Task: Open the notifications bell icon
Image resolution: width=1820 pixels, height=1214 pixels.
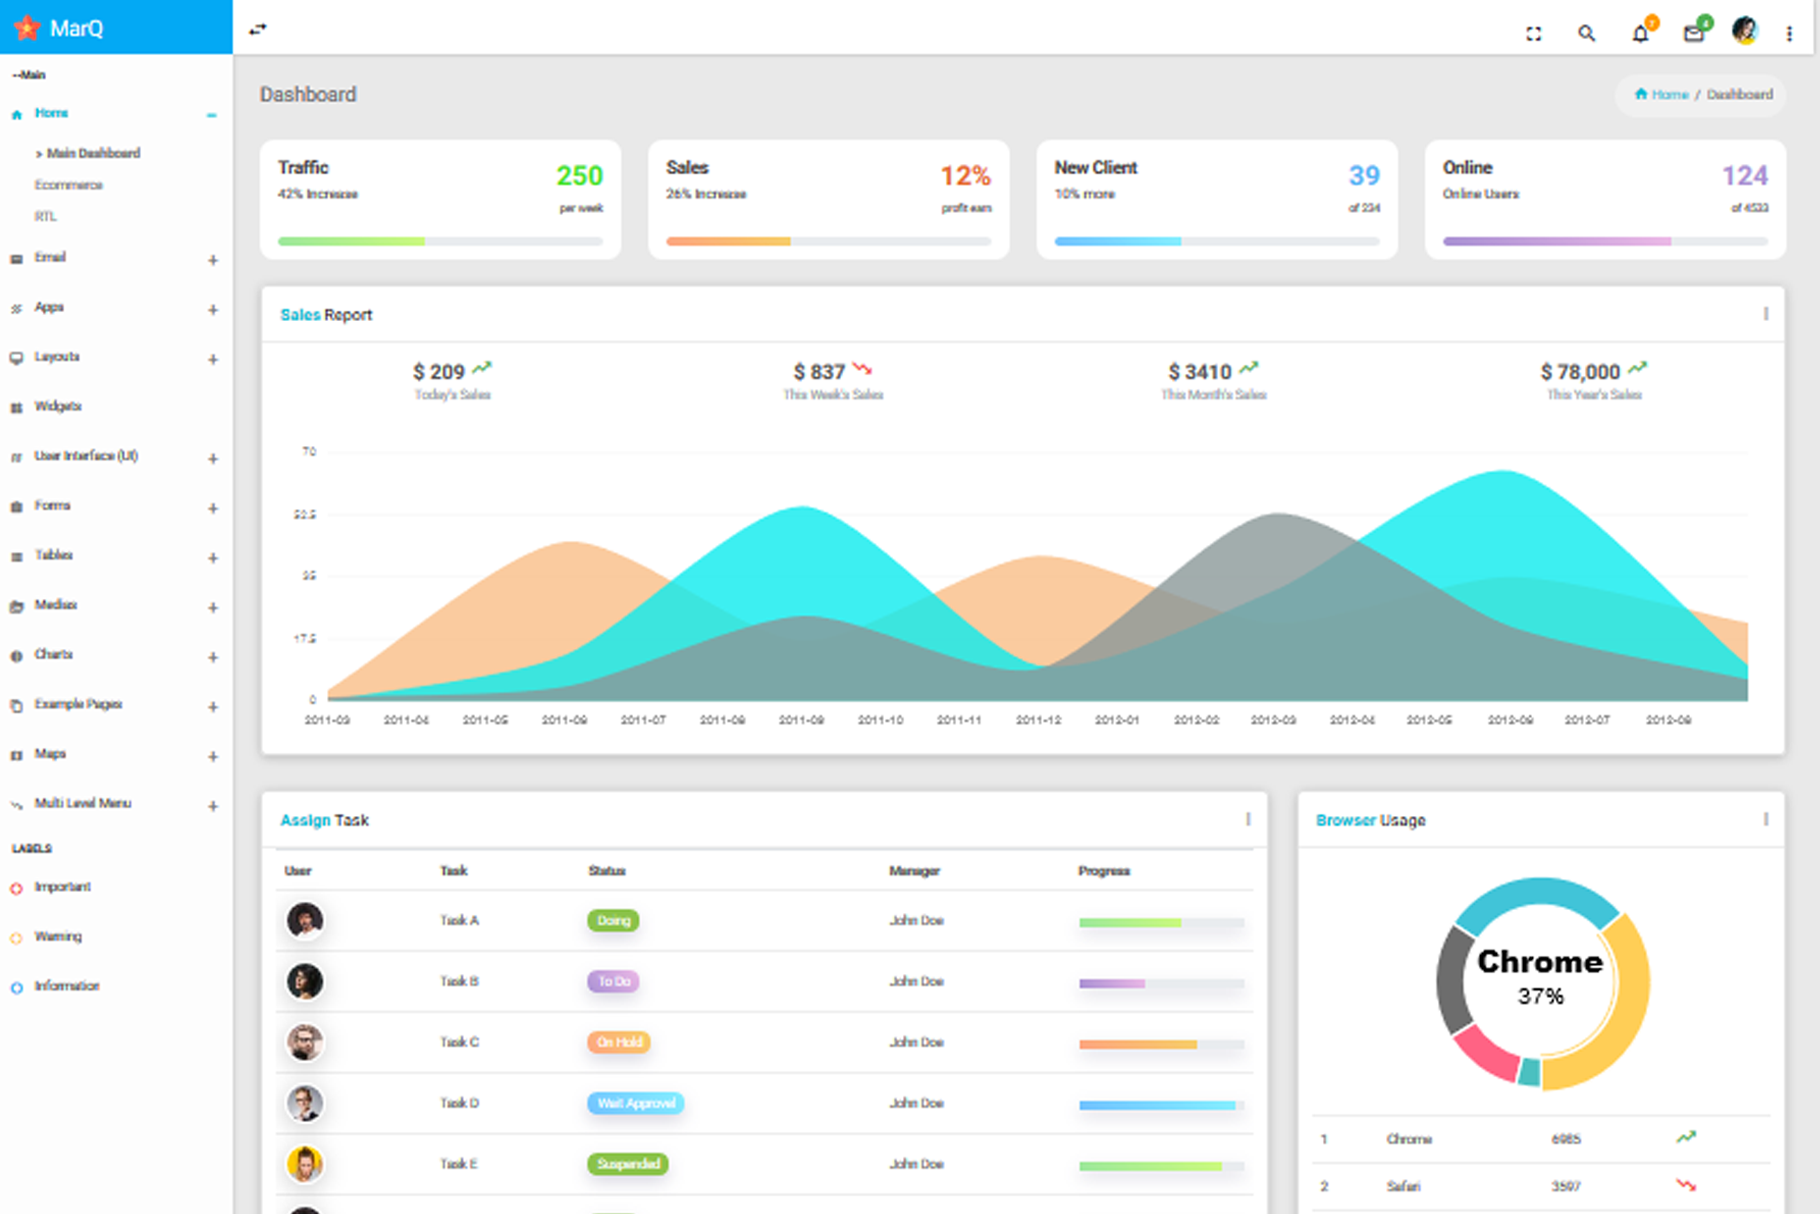Action: tap(1640, 34)
